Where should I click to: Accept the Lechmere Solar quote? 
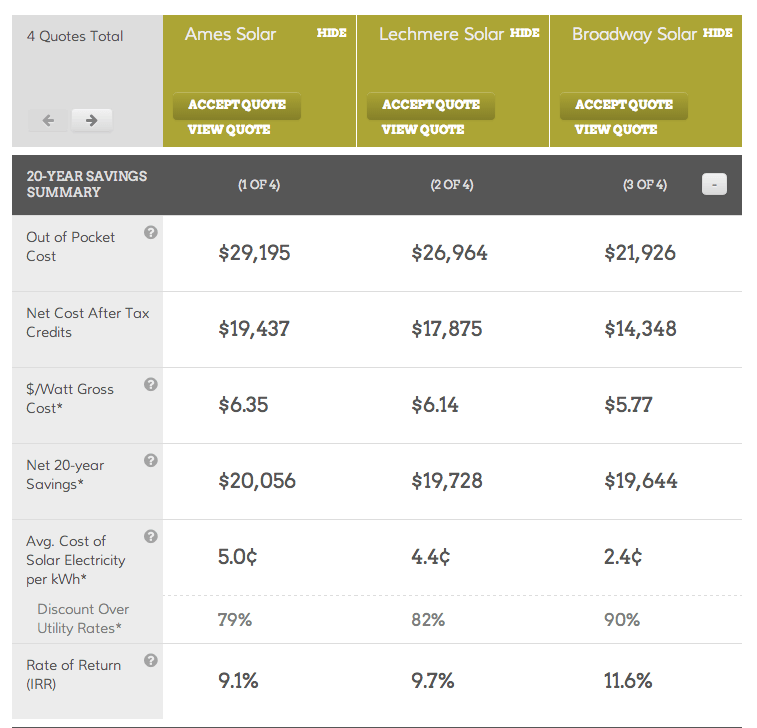tap(430, 105)
